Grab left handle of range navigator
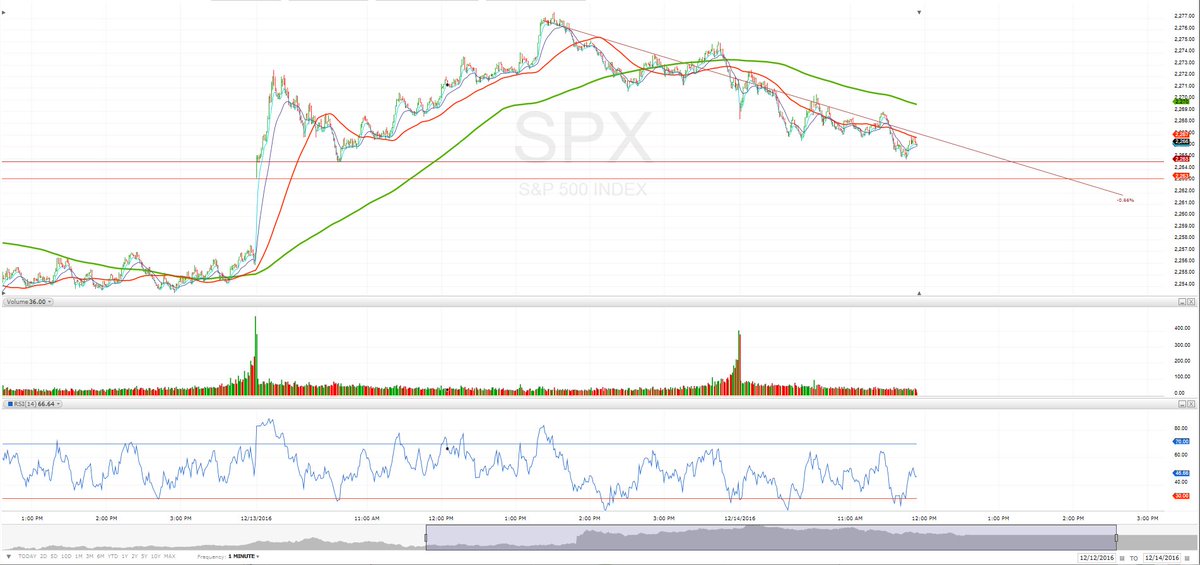The height and width of the screenshot is (565, 1200). 426,539
